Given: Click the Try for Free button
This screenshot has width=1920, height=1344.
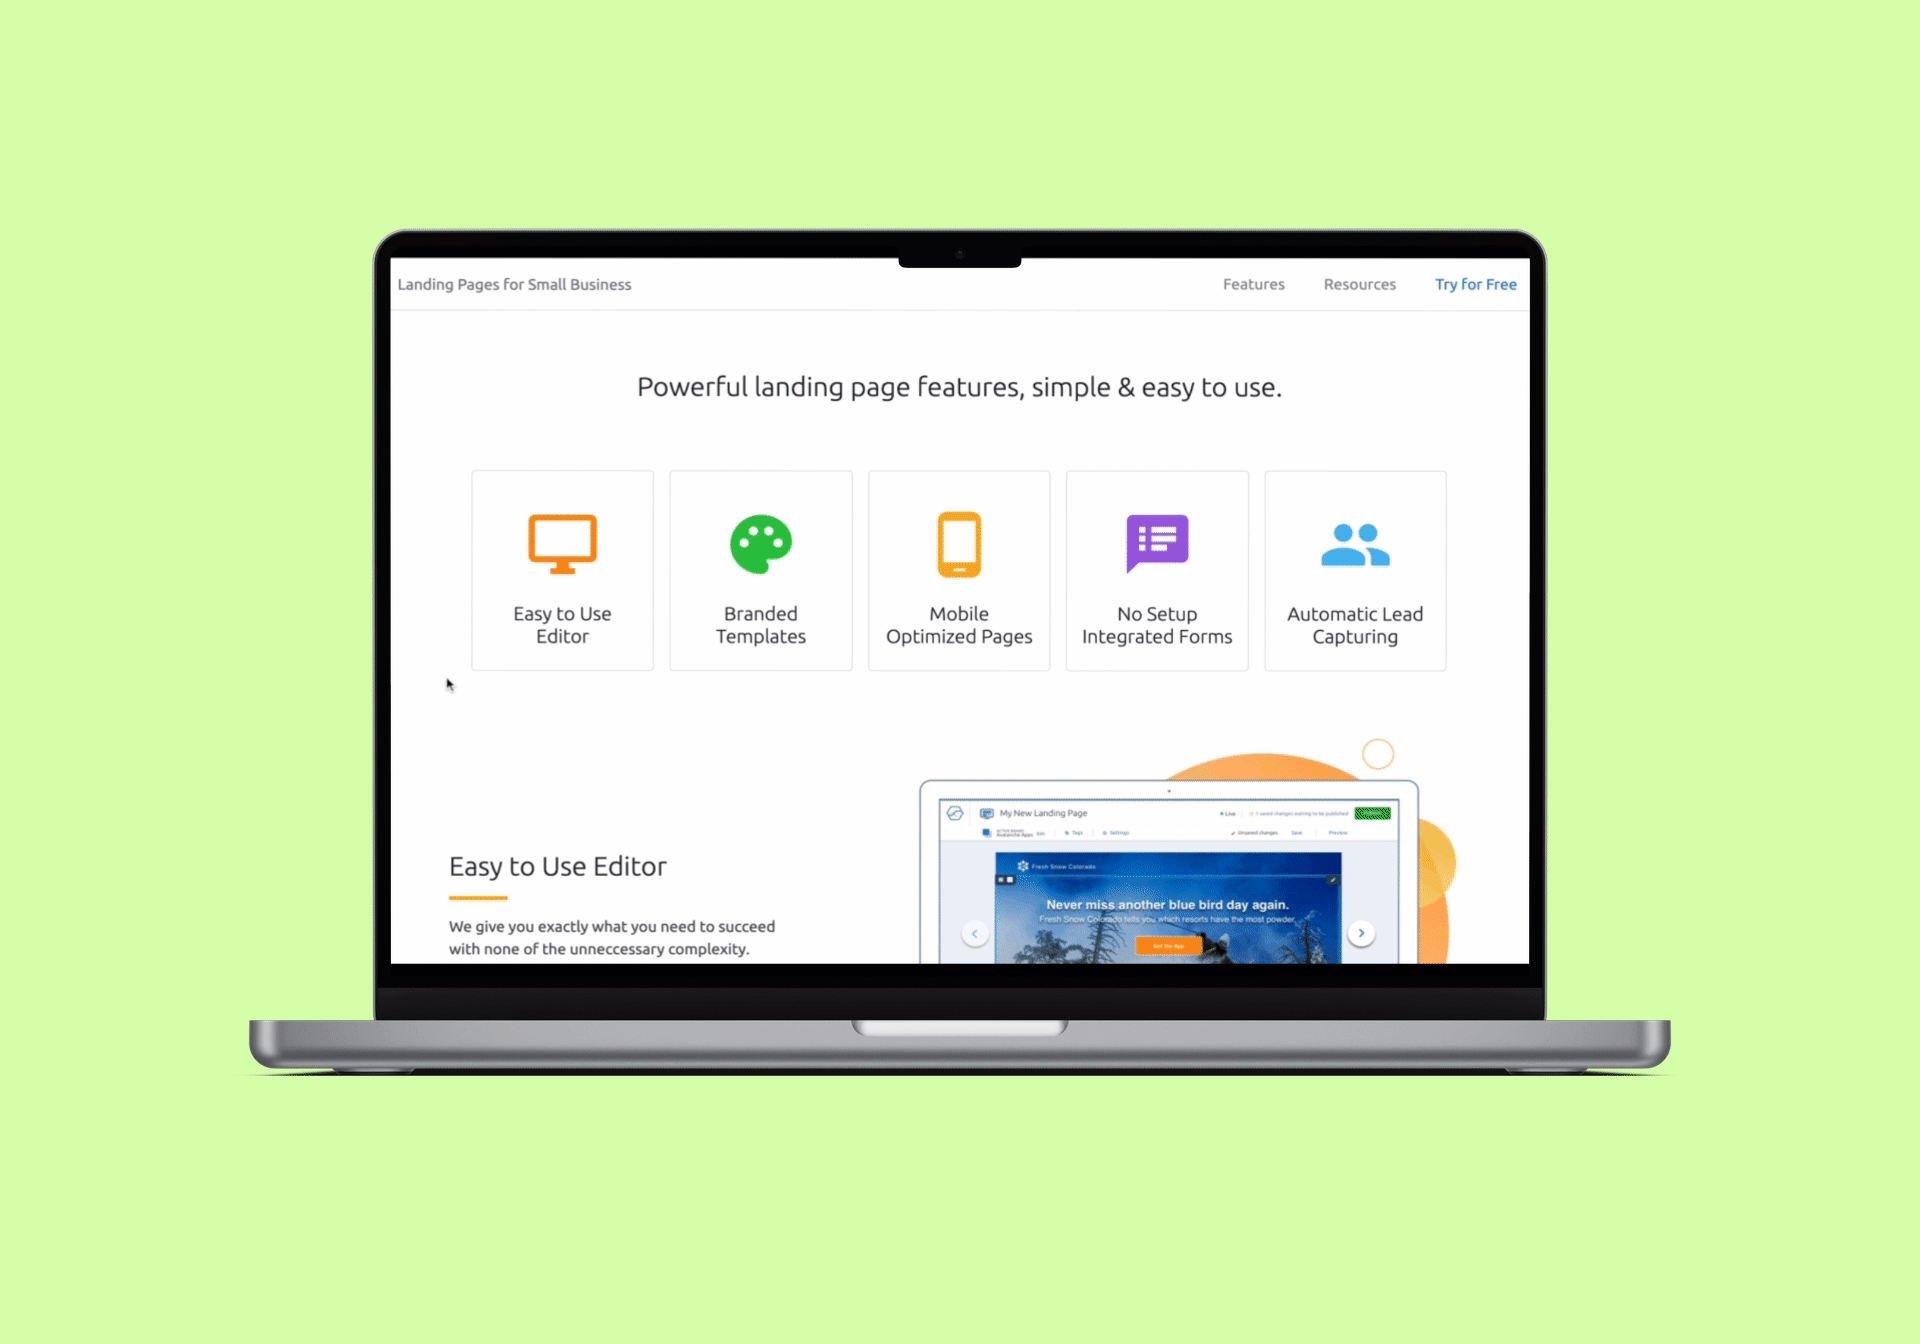Looking at the screenshot, I should coord(1476,283).
